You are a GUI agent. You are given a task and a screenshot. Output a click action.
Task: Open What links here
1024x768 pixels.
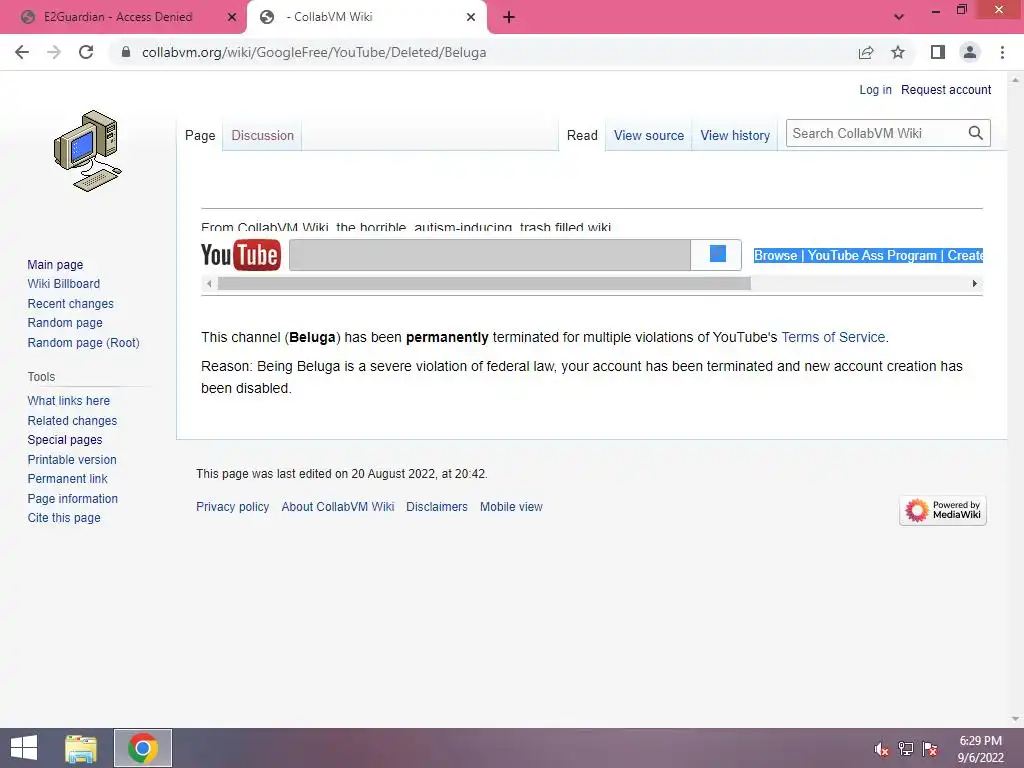tap(69, 400)
